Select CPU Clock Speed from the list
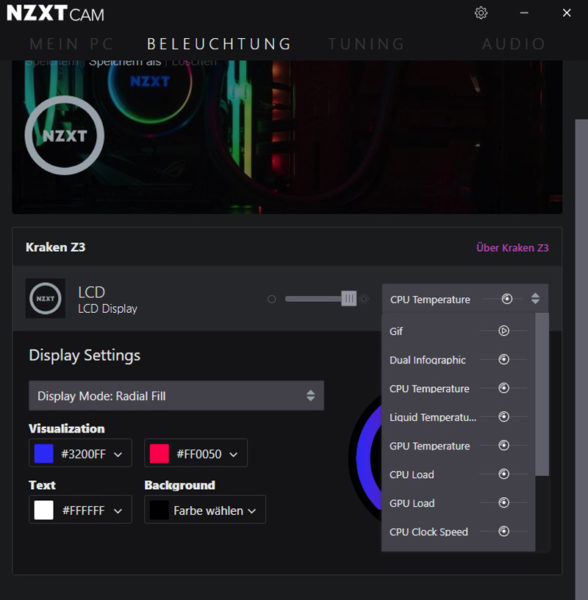588x600 pixels. click(x=458, y=532)
